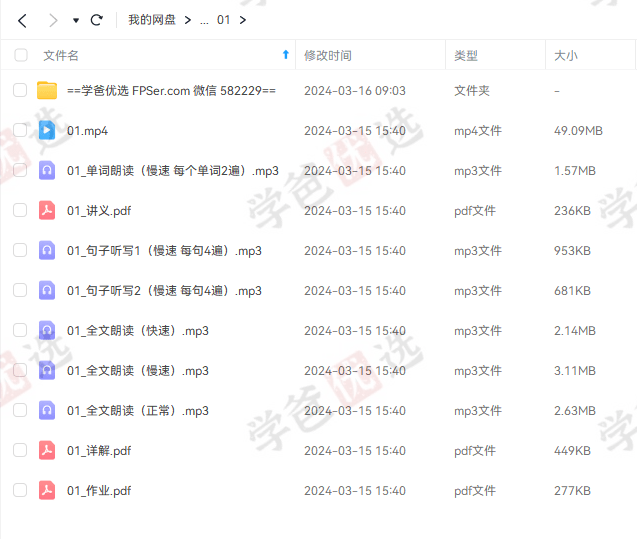Screen dimensions: 637x539
Task: Click PDF icon of 01_讲义.pdf
Action: 47,210
